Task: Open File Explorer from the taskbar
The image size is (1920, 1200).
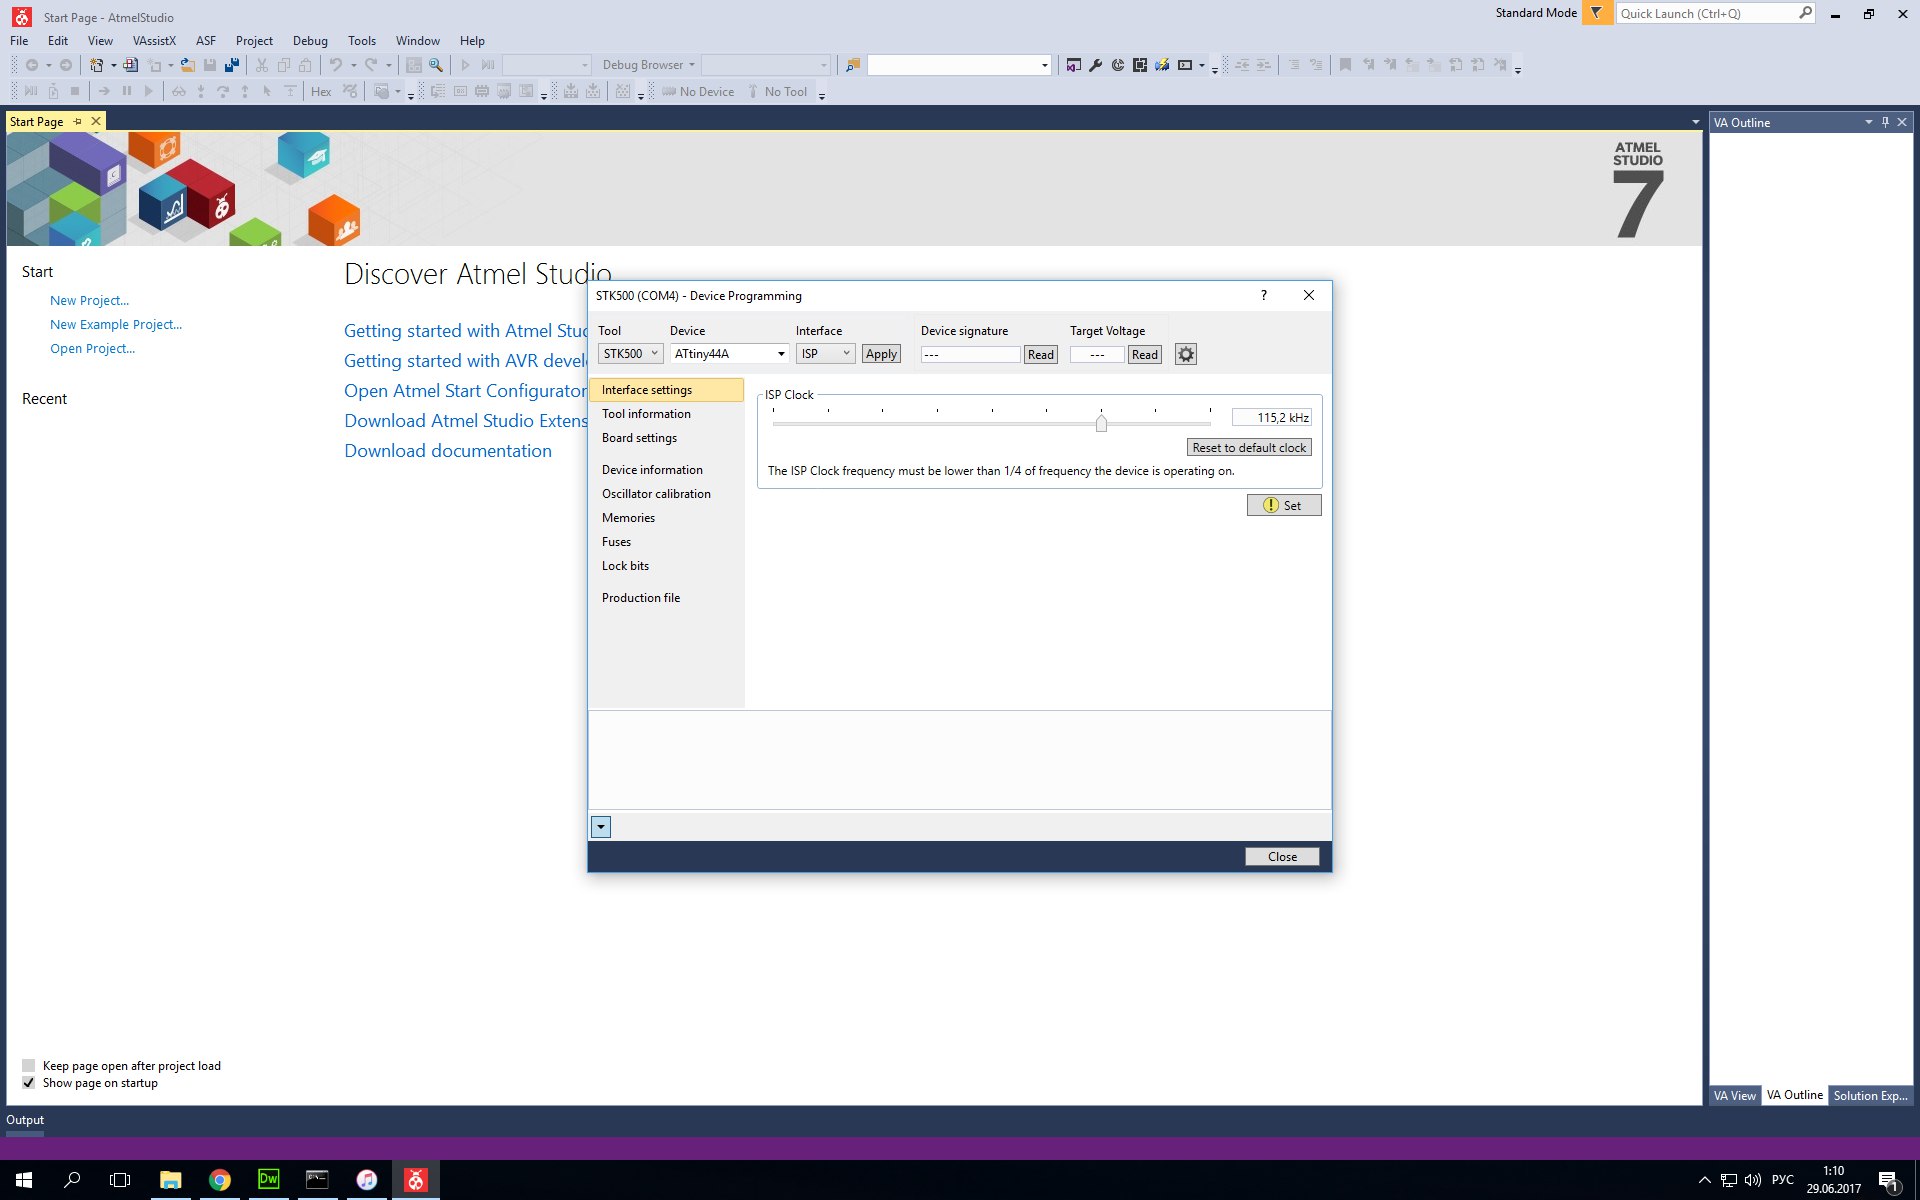Action: (170, 1180)
